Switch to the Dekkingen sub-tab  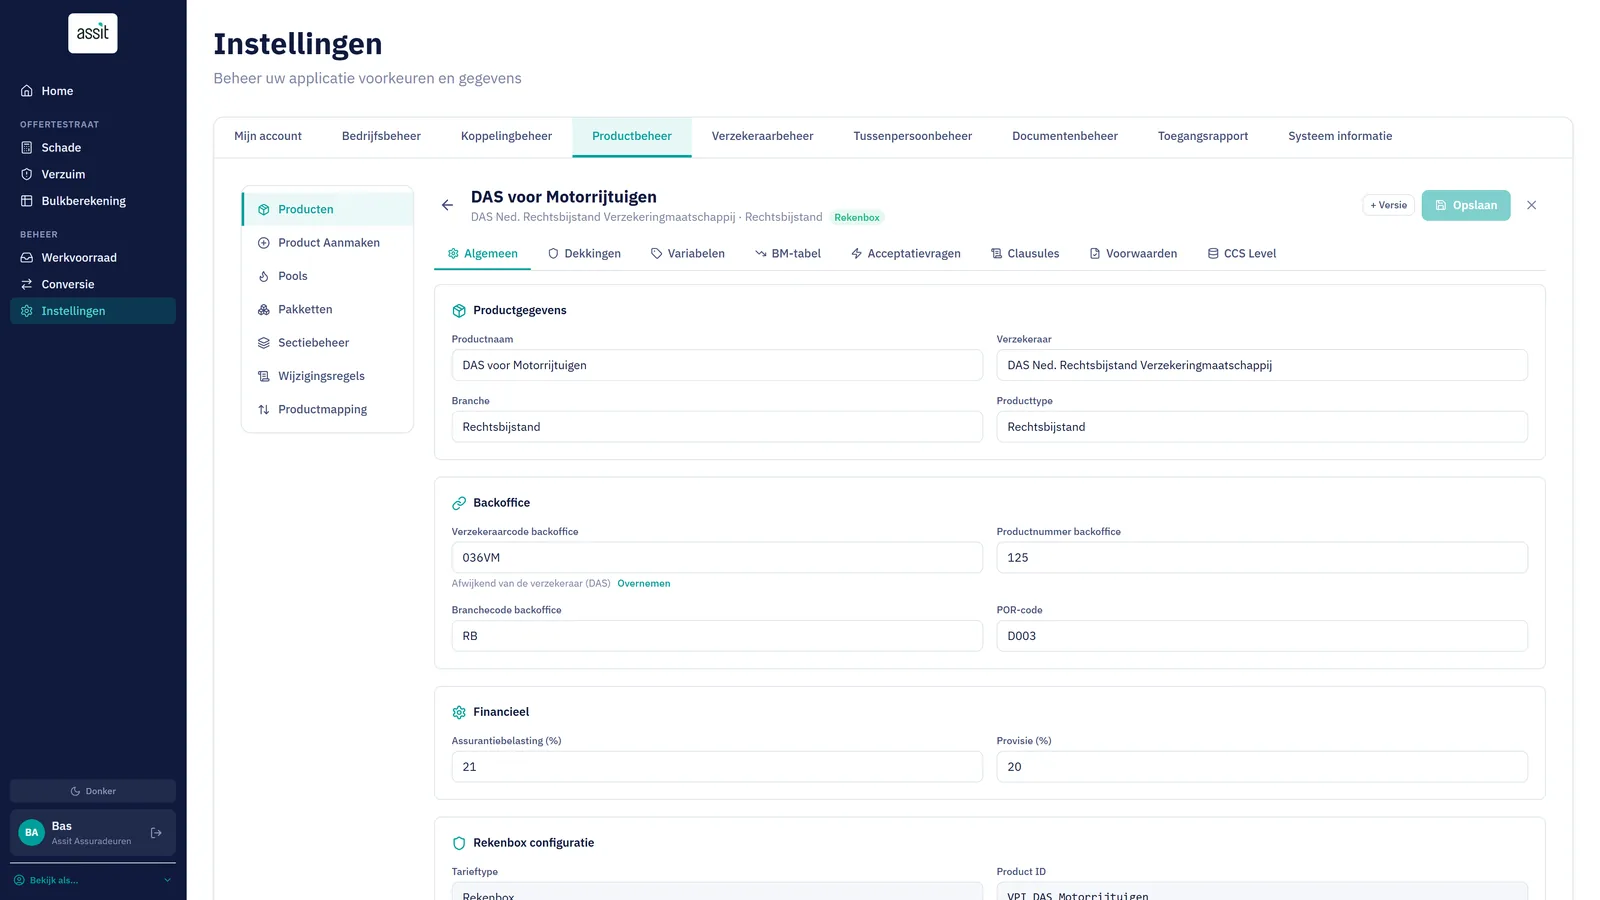(x=584, y=254)
